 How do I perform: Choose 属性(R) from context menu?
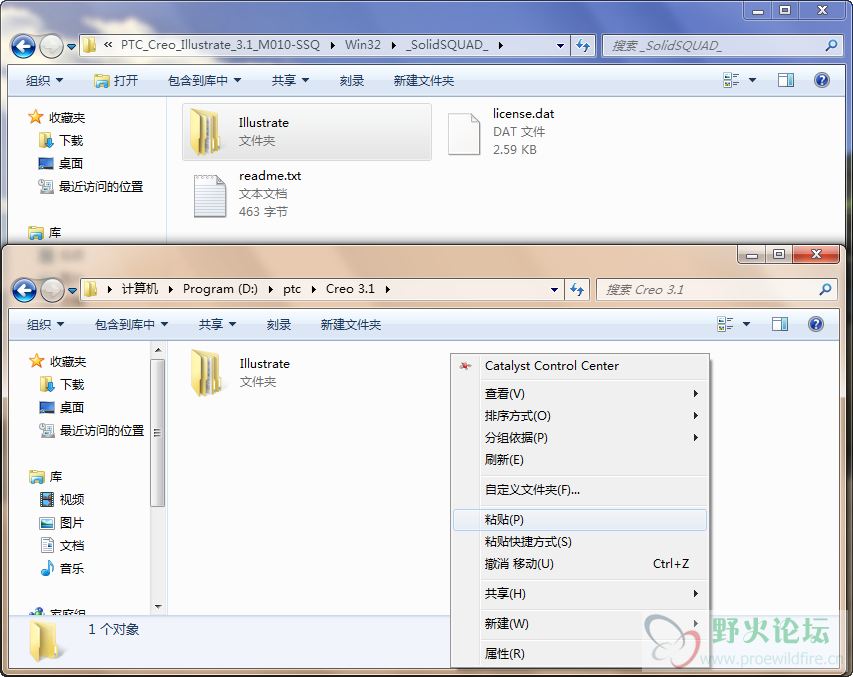click(x=580, y=654)
